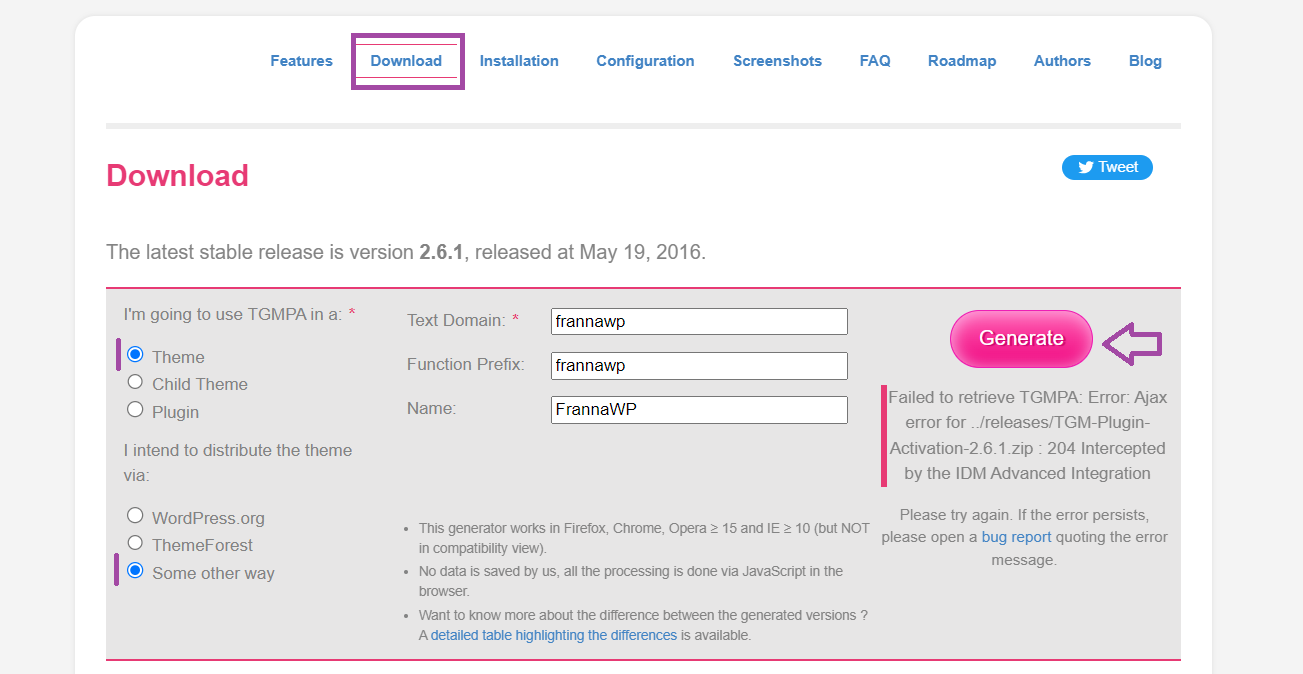This screenshot has width=1303, height=674.
Task: Choose the Plugin radio option
Action: pyautogui.click(x=135, y=409)
